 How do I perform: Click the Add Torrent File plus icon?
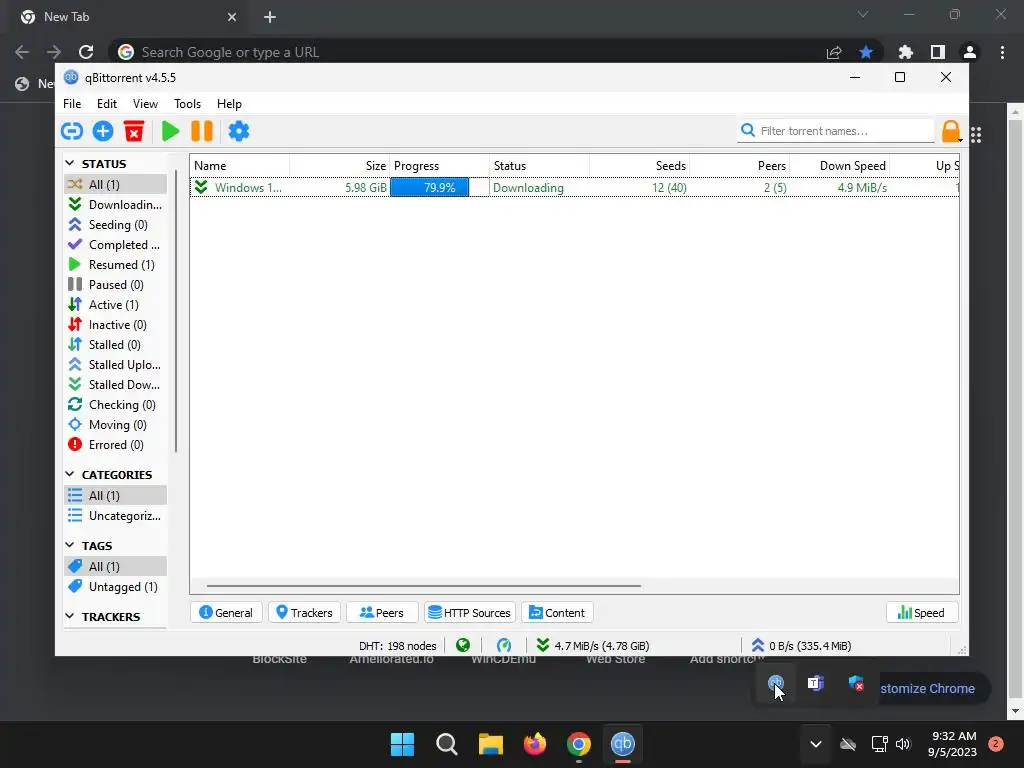[103, 131]
